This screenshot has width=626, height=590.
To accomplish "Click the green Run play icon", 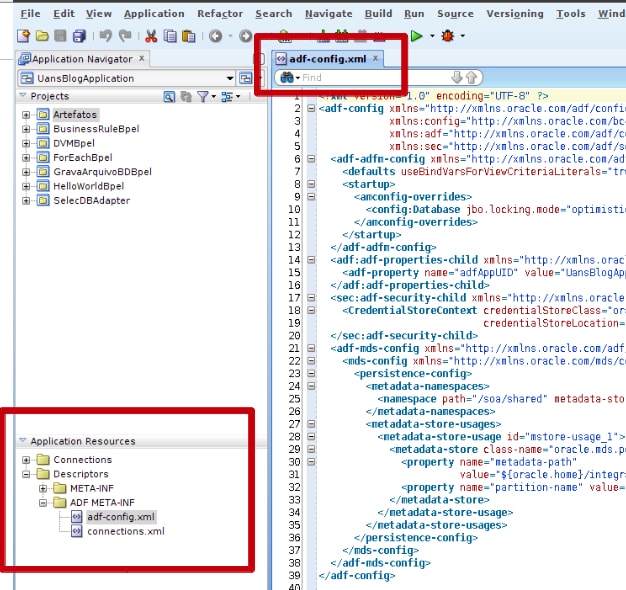I will 416,36.
